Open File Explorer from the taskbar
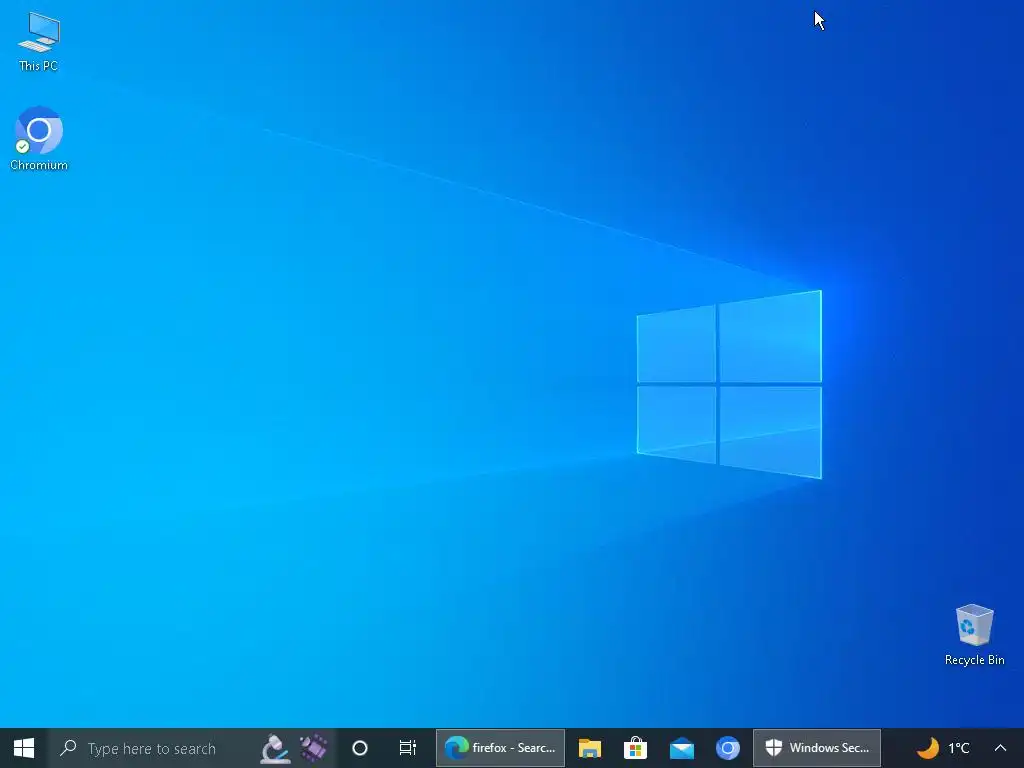 590,748
